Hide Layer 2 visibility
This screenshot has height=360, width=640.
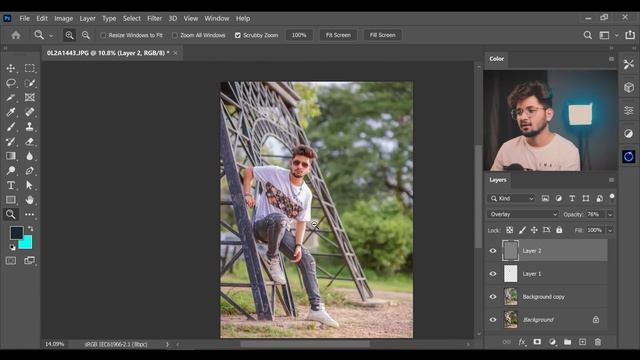coord(493,251)
